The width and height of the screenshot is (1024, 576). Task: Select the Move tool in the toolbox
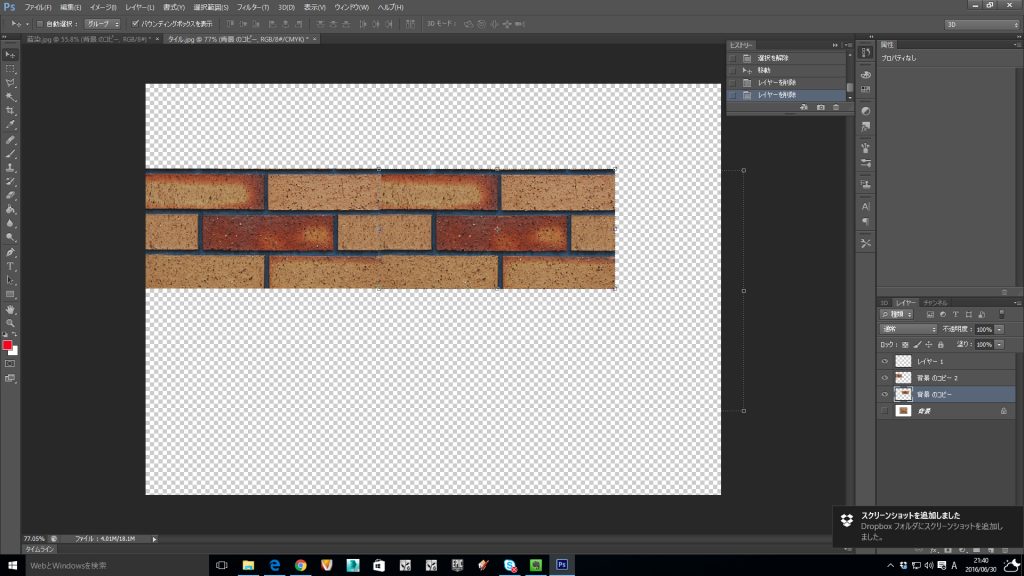coord(11,54)
